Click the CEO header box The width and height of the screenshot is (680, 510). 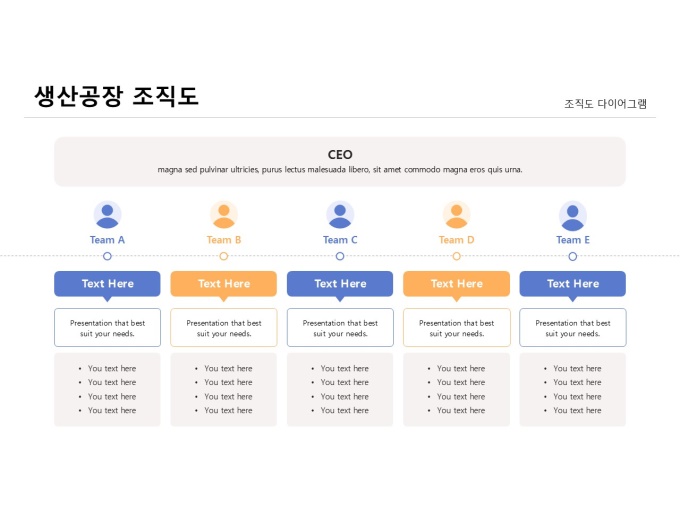click(x=340, y=161)
